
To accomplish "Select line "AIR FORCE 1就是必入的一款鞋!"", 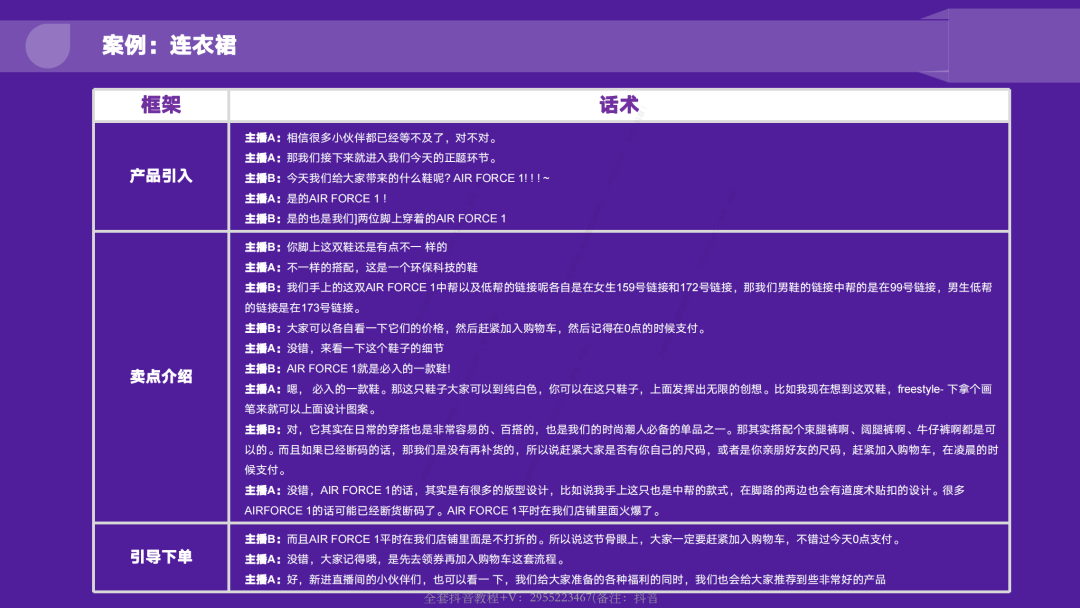I will pyautogui.click(x=348, y=368).
